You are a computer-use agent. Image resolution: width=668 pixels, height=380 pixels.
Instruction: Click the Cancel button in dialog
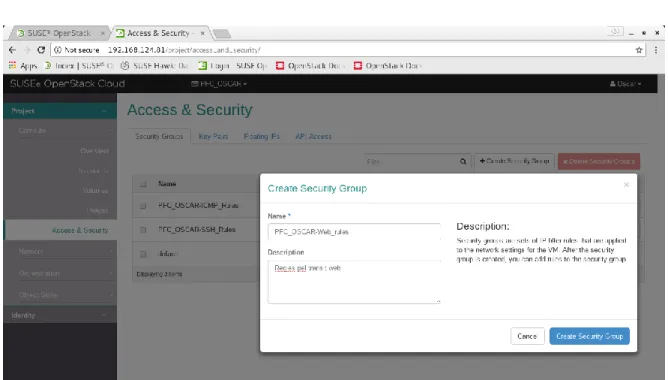[x=527, y=336]
